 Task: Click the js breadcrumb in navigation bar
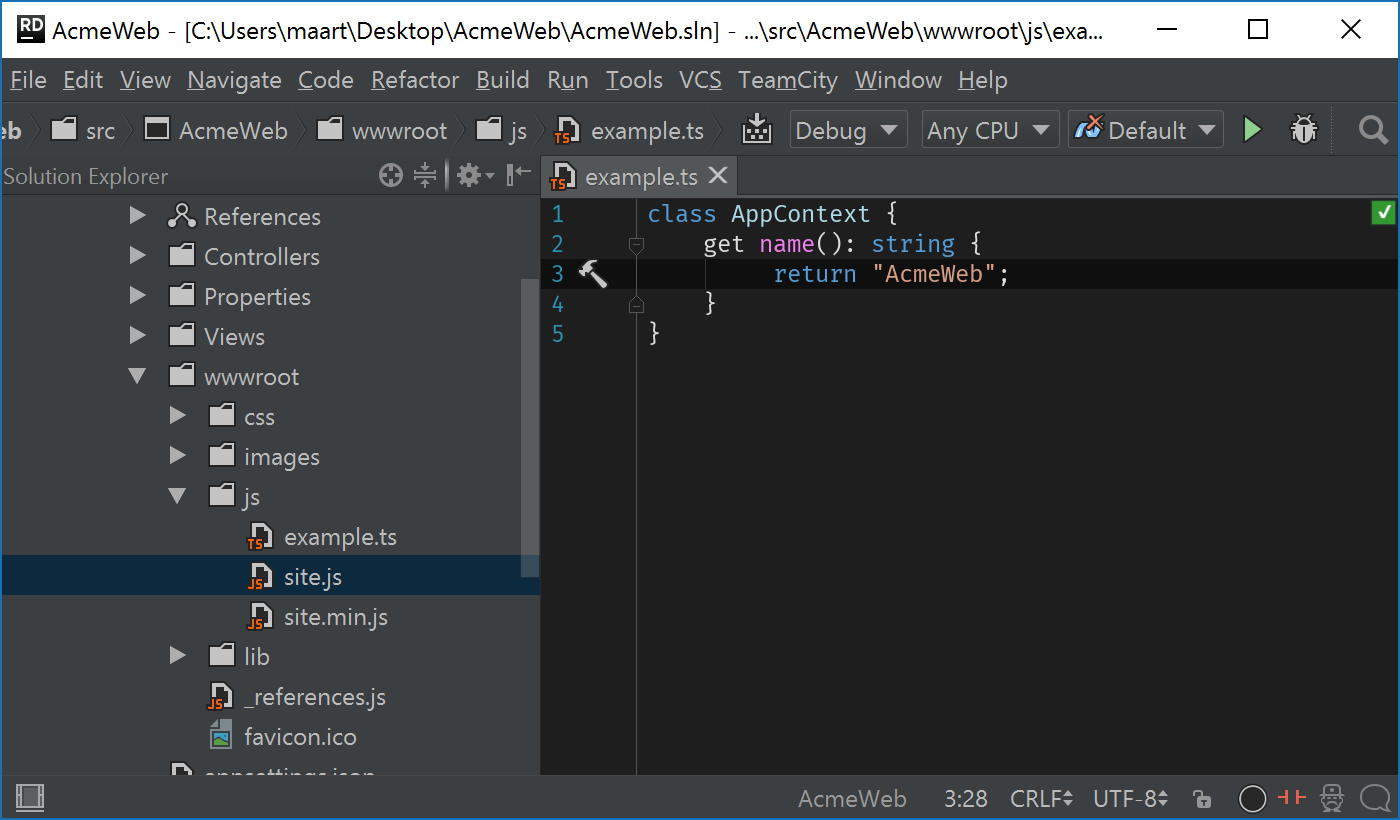501,130
